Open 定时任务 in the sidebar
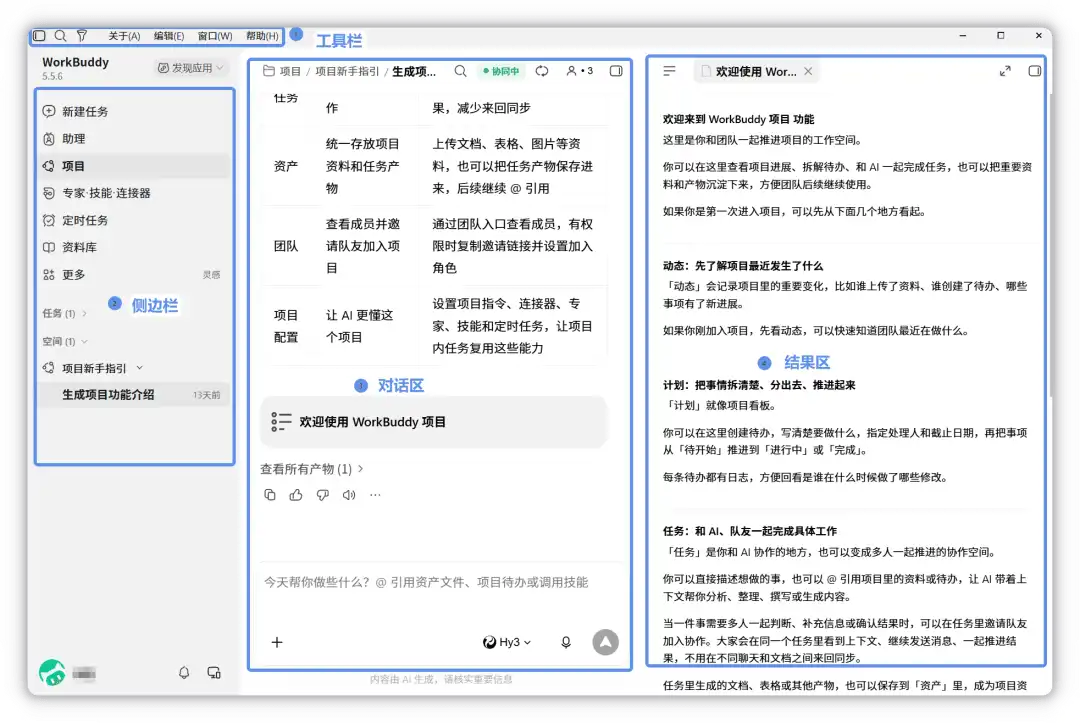The height and width of the screenshot is (723, 1080). click(x=134, y=220)
